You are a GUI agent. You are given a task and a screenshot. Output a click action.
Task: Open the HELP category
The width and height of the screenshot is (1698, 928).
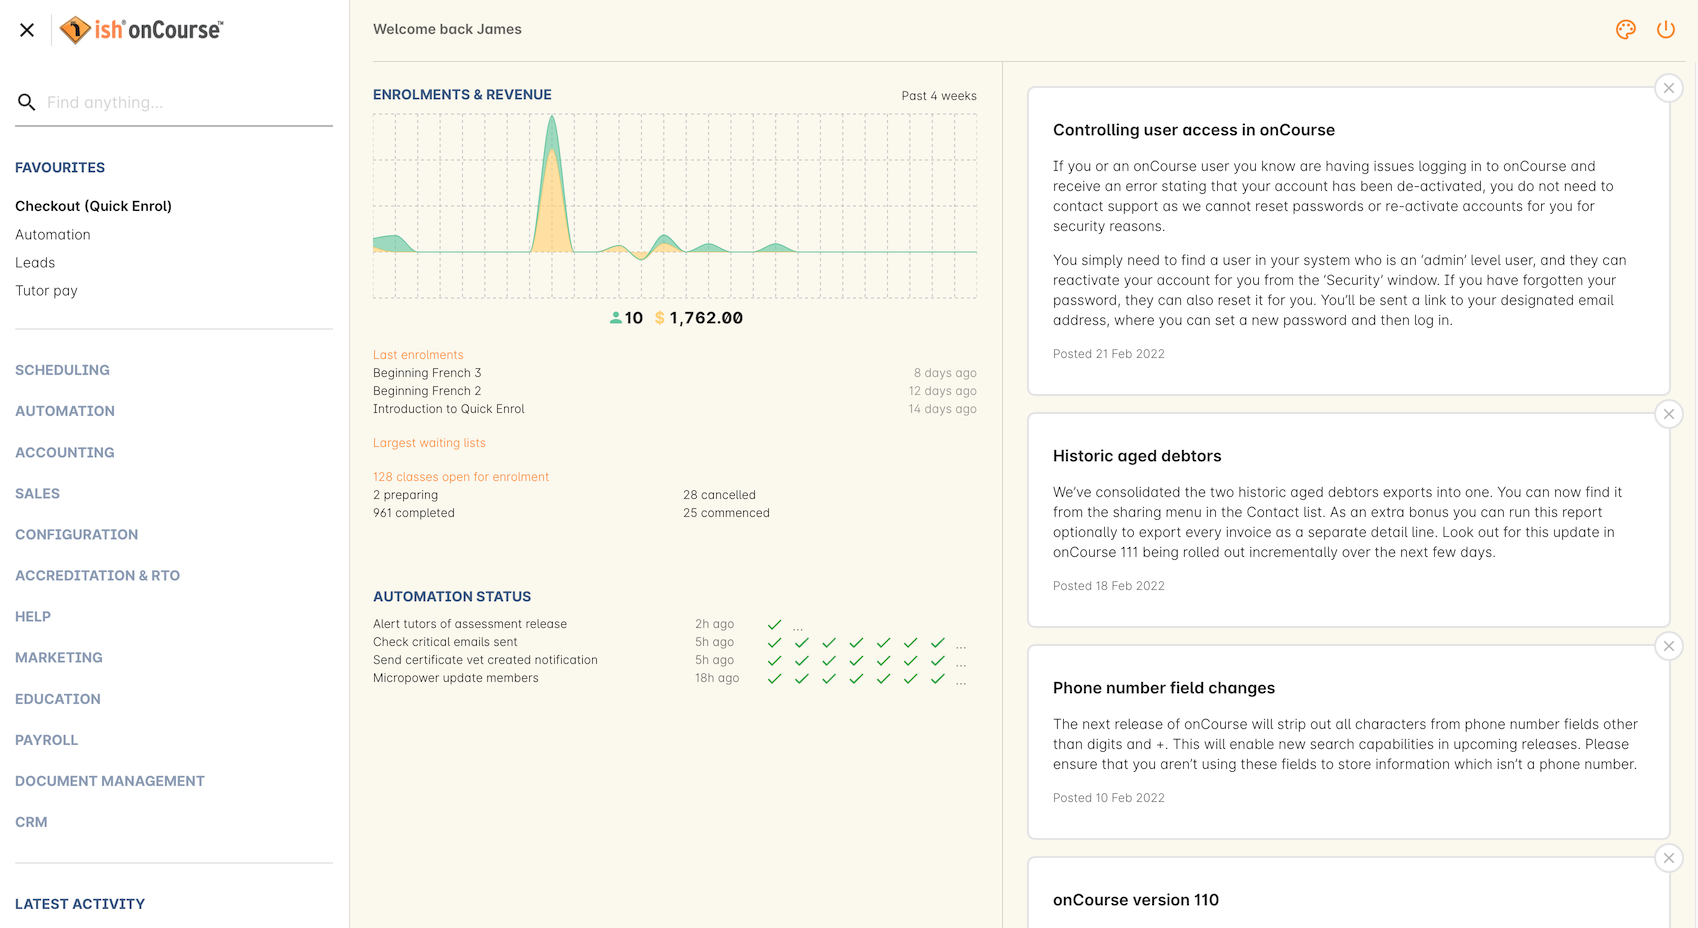33,616
